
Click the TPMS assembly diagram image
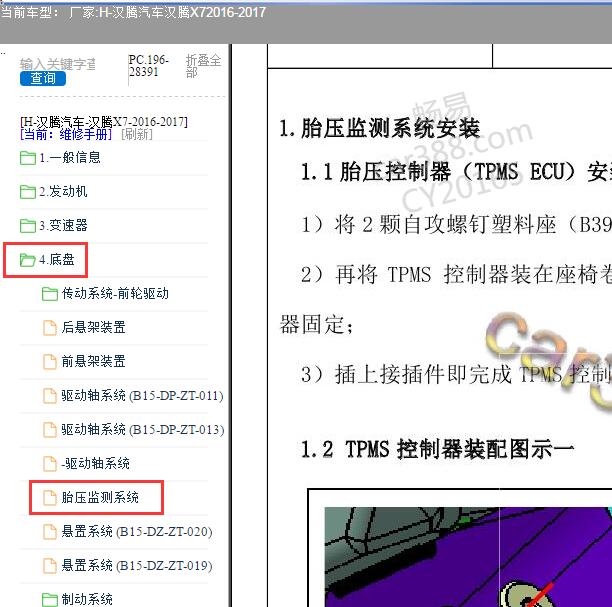coord(468,557)
